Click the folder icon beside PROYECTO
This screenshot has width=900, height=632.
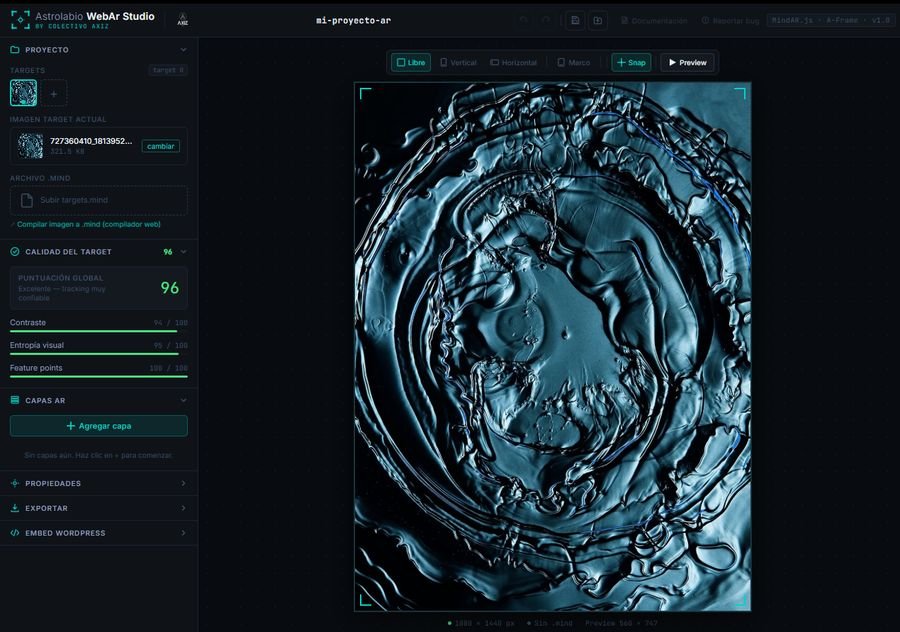pyautogui.click(x=15, y=50)
